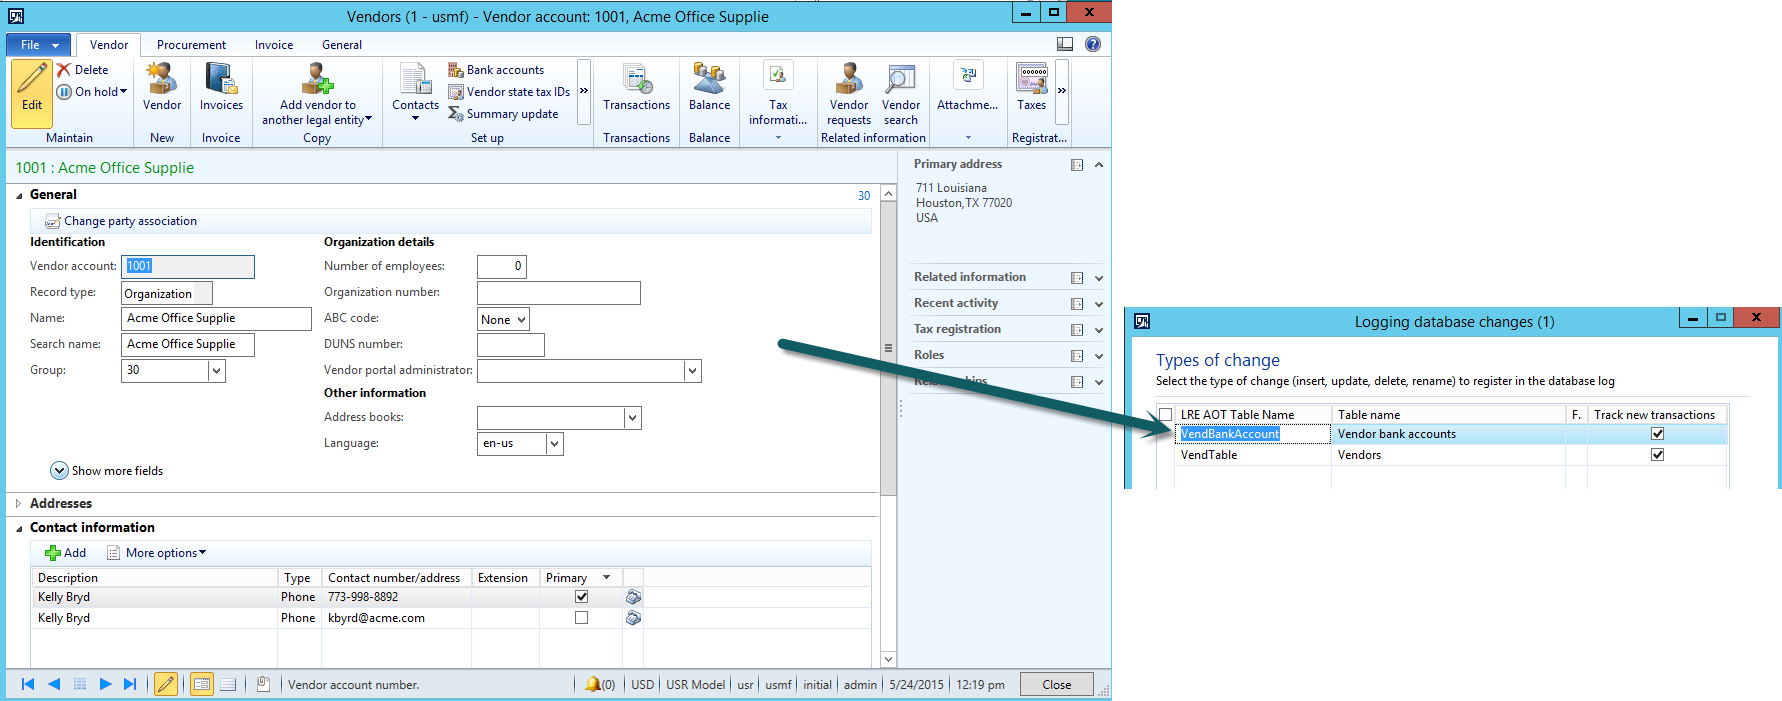The height and width of the screenshot is (701, 1782).
Task: Switch to the Procurement tab
Action: click(x=191, y=45)
